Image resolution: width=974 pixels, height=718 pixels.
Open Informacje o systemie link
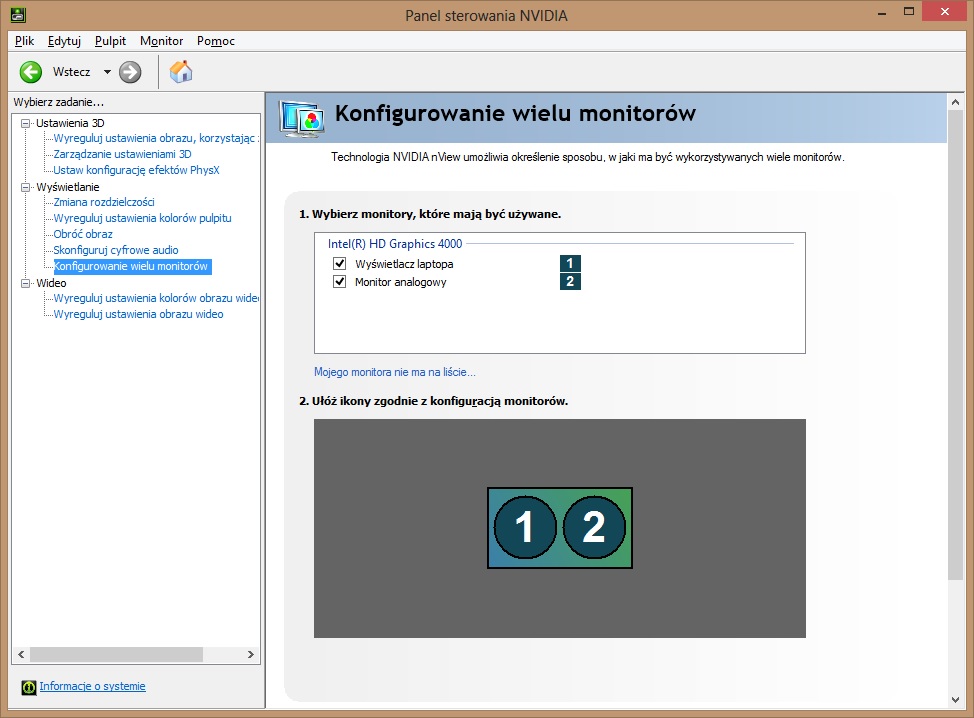point(93,686)
